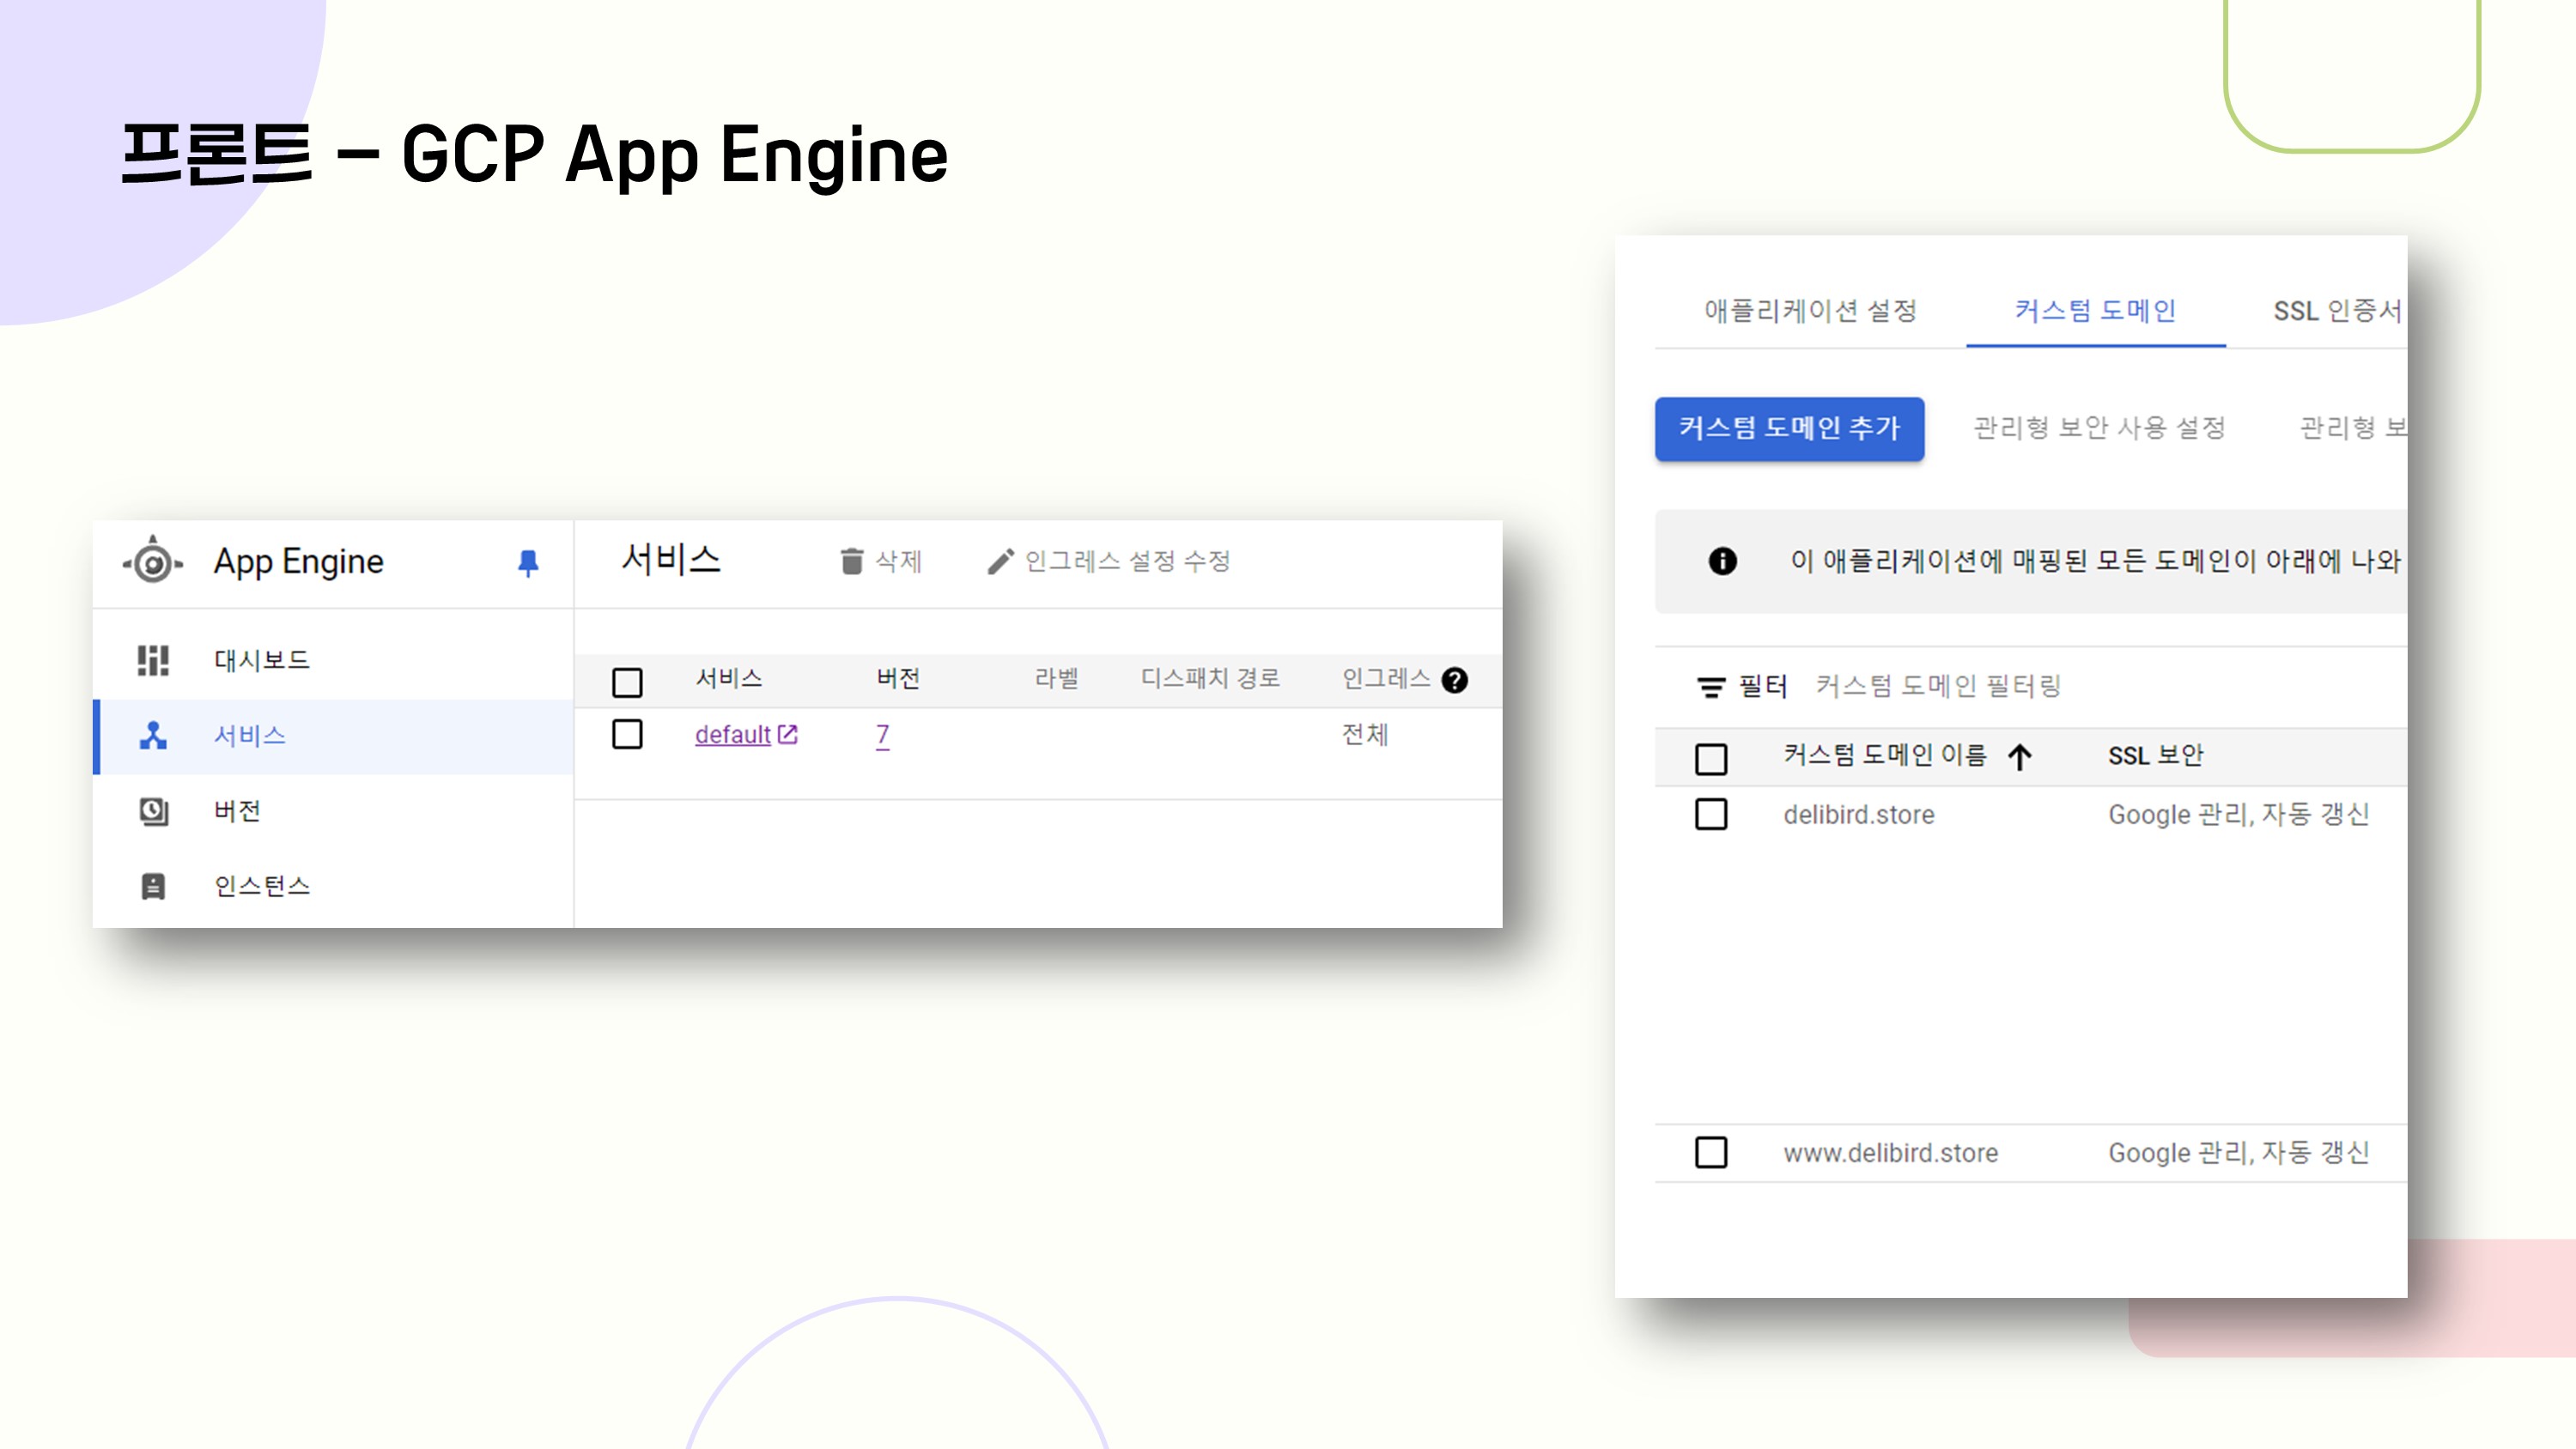Check the www.delibird.store domain checkbox
The image size is (2576, 1449).
click(1711, 1152)
